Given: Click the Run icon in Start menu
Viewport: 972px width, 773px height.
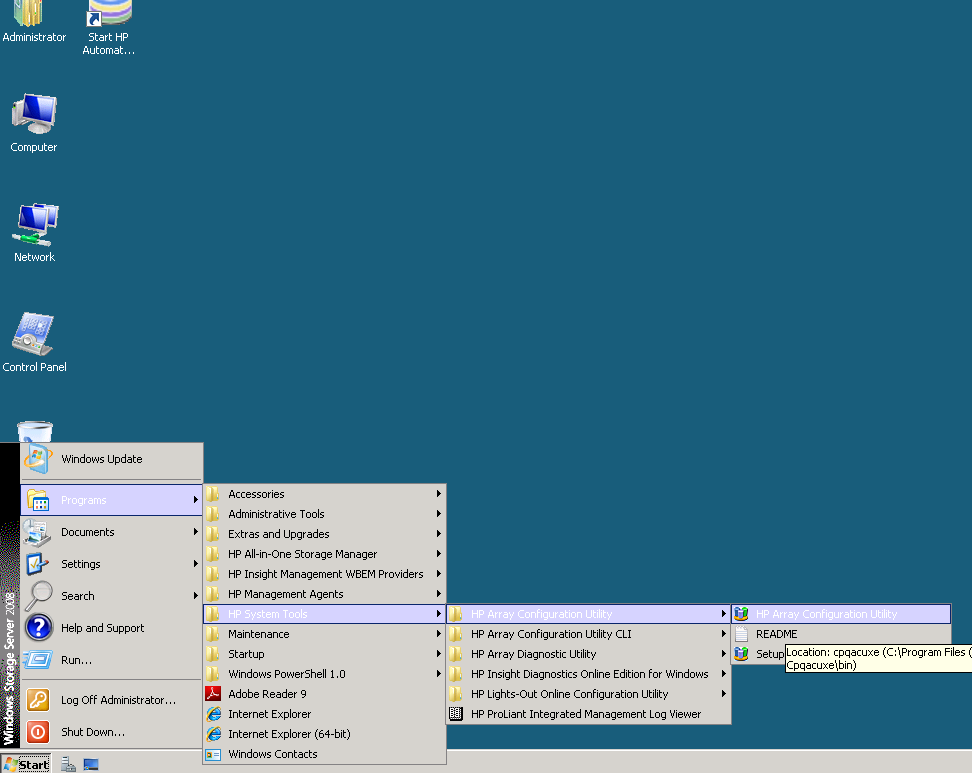Looking at the screenshot, I should point(38,660).
